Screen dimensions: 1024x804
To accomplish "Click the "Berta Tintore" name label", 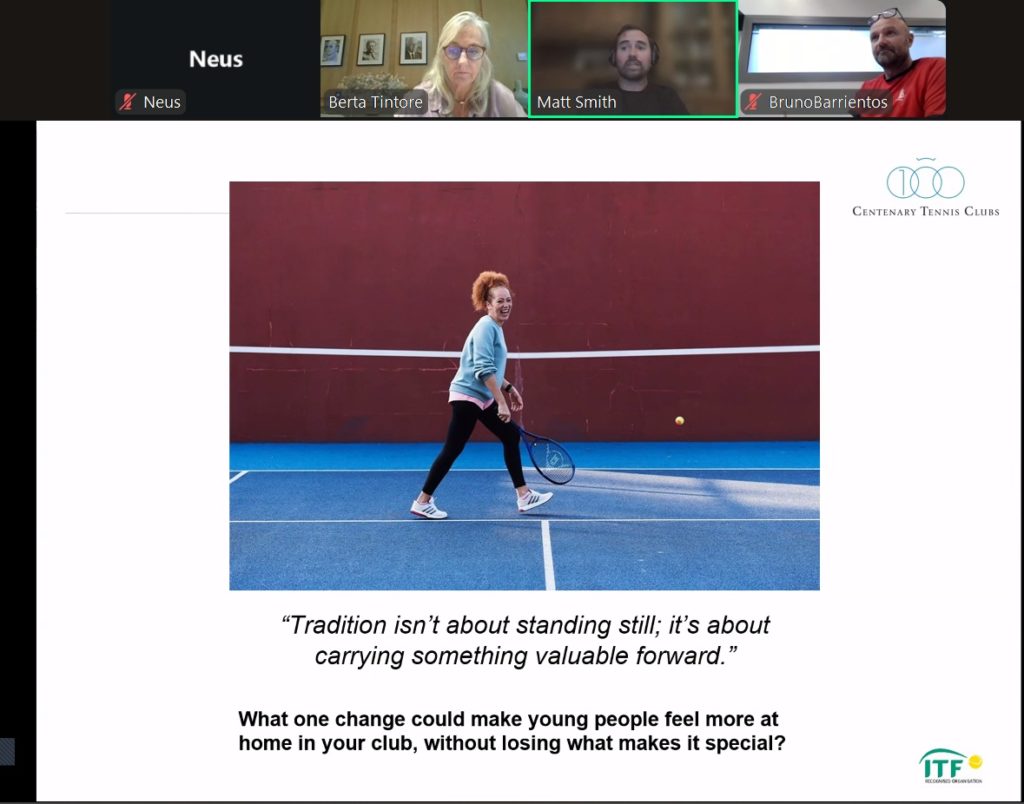I will pos(375,102).
